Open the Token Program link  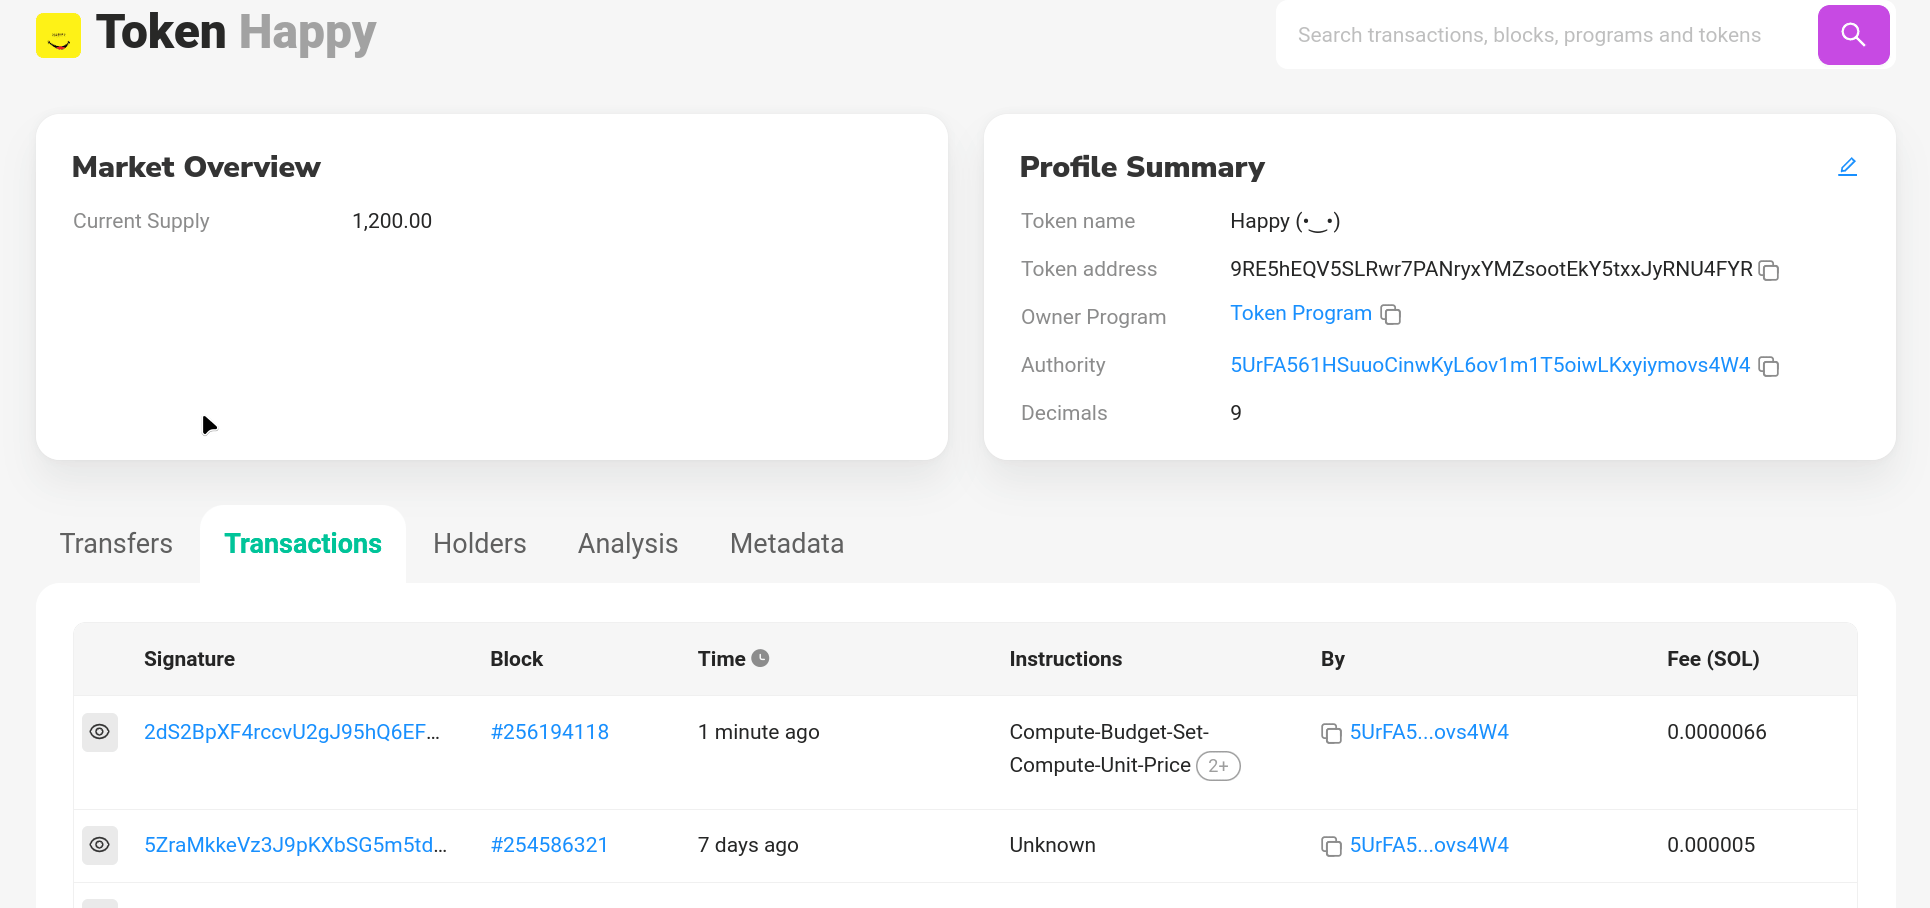pos(1300,314)
